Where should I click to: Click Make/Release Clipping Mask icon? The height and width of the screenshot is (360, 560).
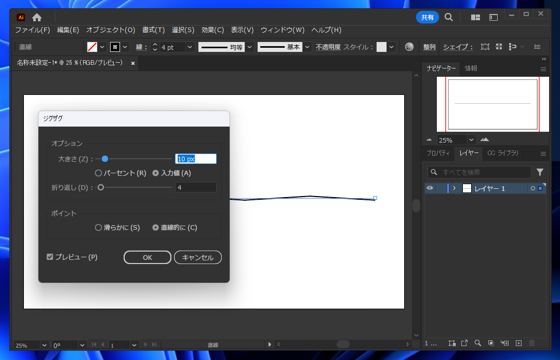click(x=491, y=343)
